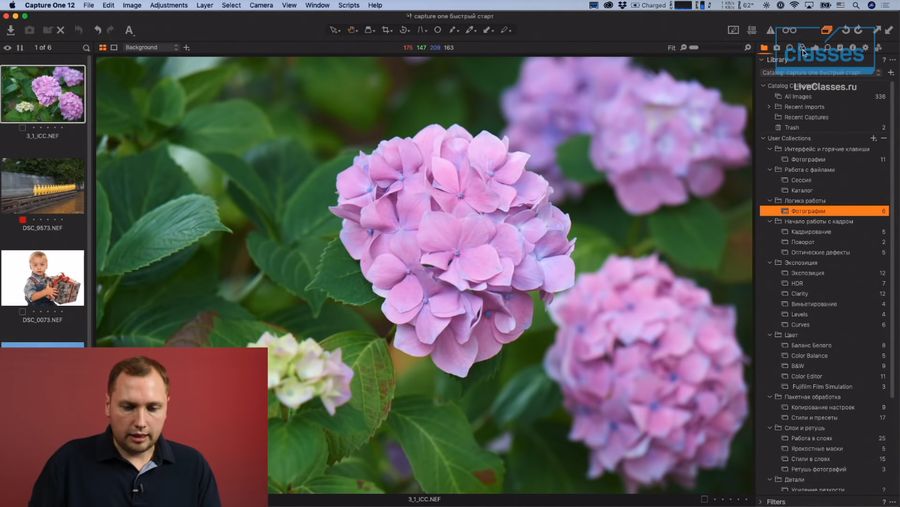The height and width of the screenshot is (507, 900).
Task: Select the child DSC_0073.NEF thumbnail
Action: click(42, 278)
